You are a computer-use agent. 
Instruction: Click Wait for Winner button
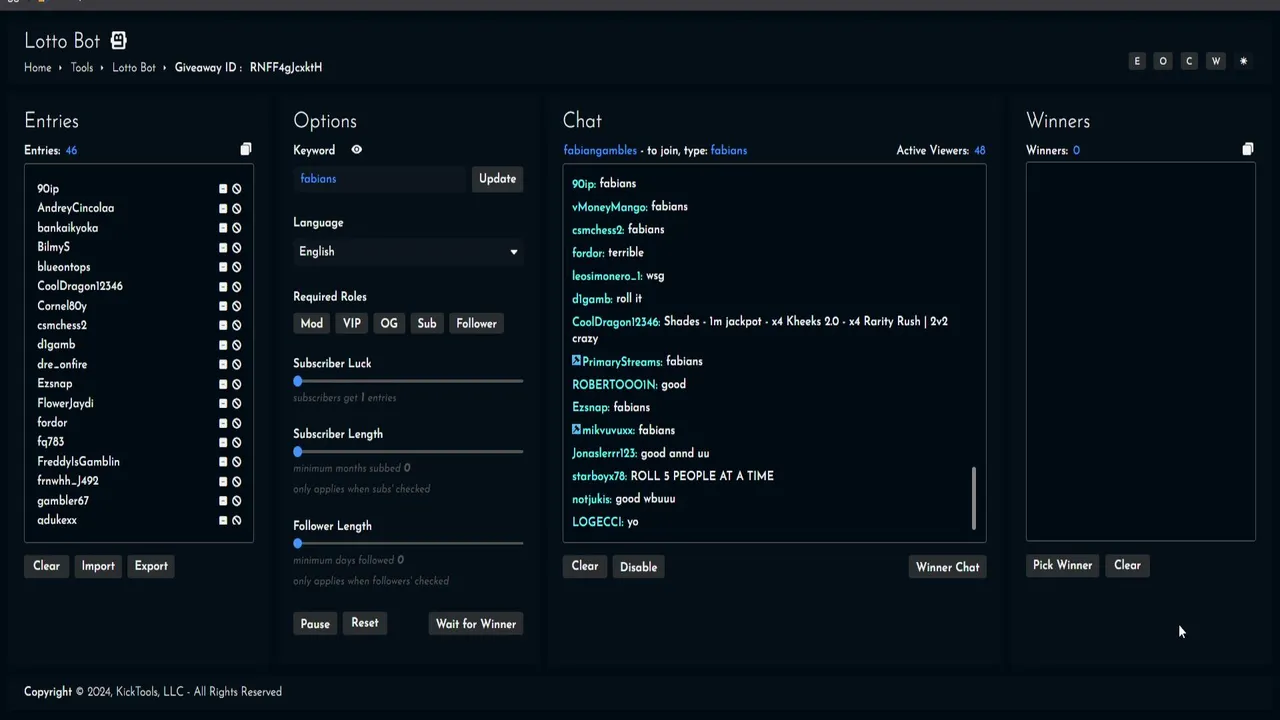[476, 624]
